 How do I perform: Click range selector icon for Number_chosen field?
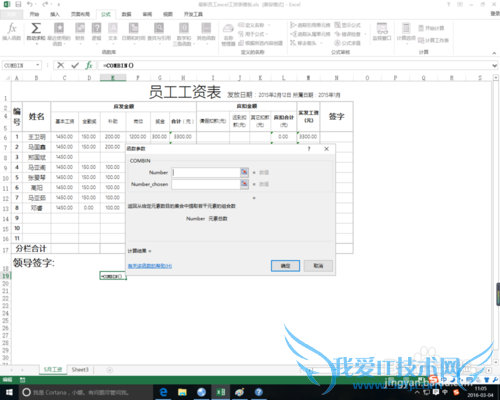244,184
